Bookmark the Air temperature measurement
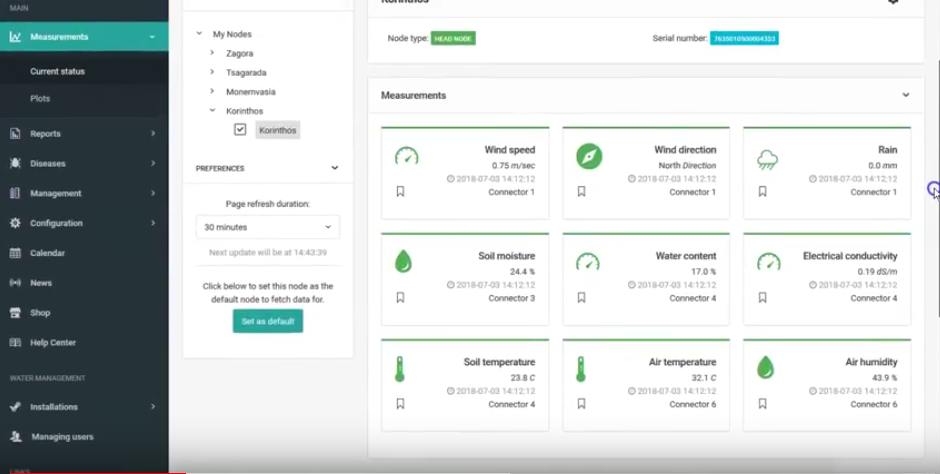 (x=581, y=404)
